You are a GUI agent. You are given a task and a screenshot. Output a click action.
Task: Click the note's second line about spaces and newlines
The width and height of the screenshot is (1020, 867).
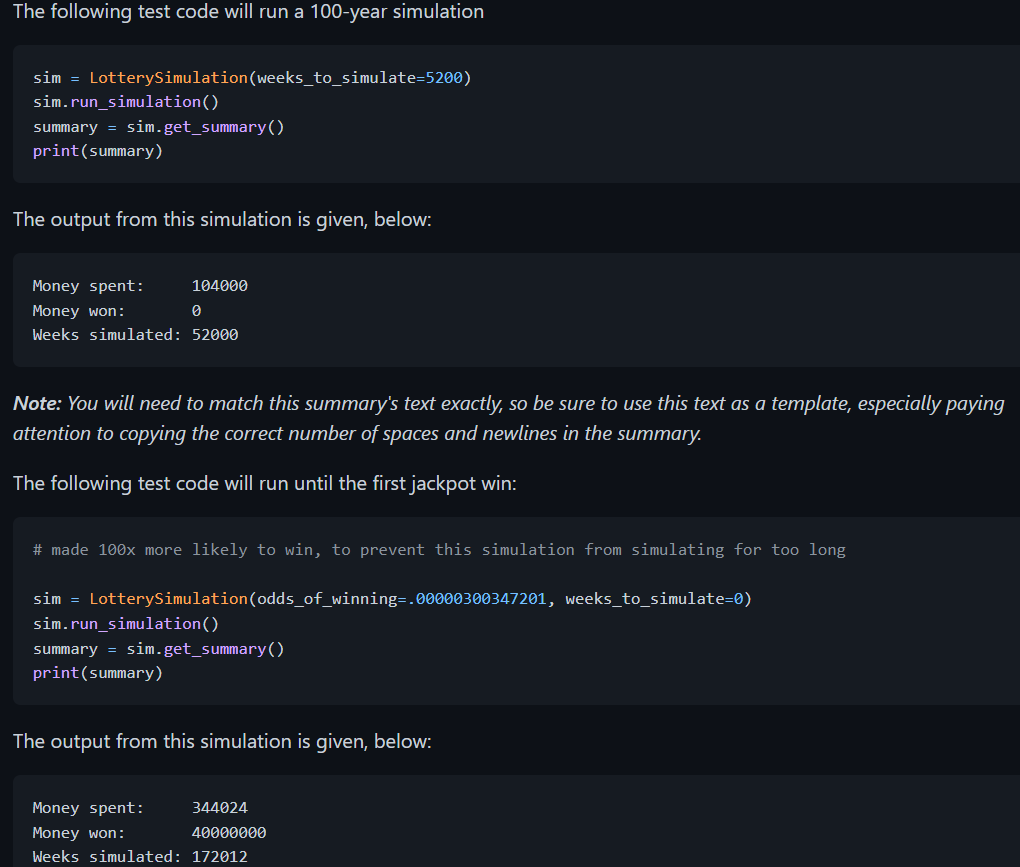click(357, 434)
